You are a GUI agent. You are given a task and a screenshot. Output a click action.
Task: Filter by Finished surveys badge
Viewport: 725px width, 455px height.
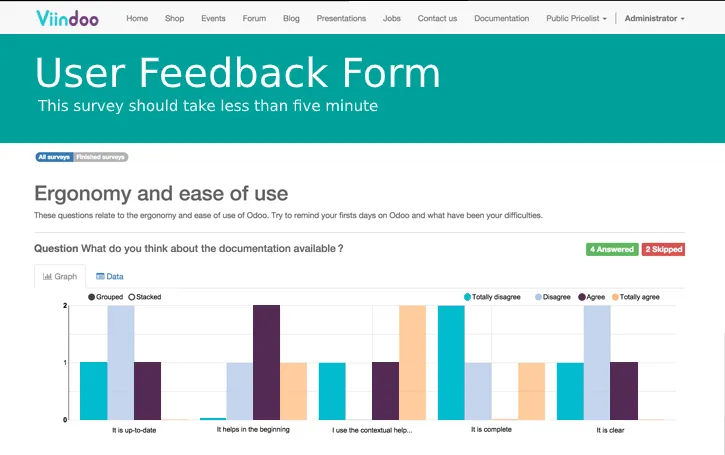tap(100, 157)
